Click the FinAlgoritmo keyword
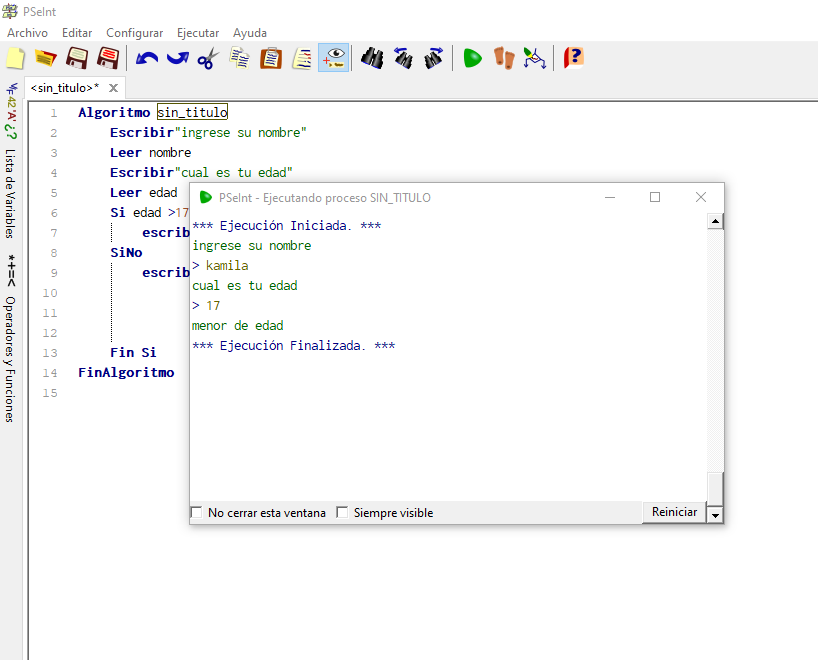The width and height of the screenshot is (818, 660). 126,373
